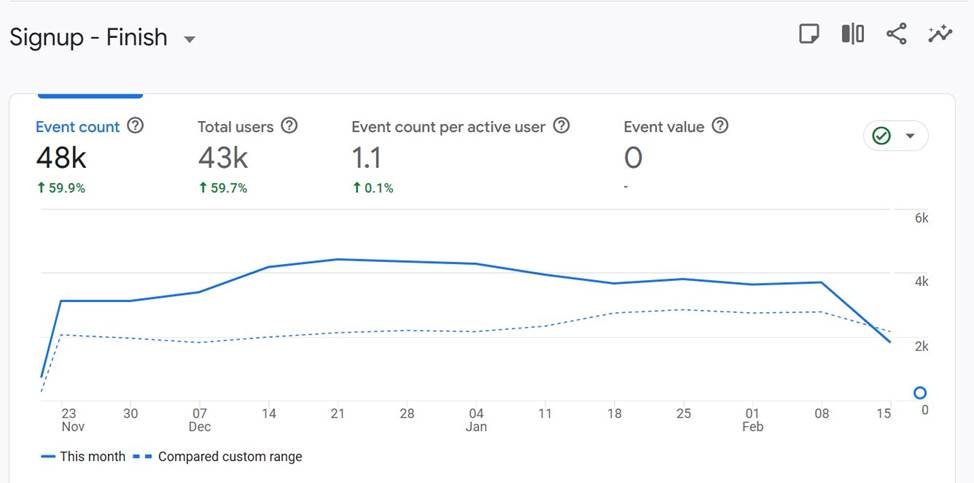The height and width of the screenshot is (483, 974).
Task: Open Insights sparkline icon
Action: pos(940,35)
